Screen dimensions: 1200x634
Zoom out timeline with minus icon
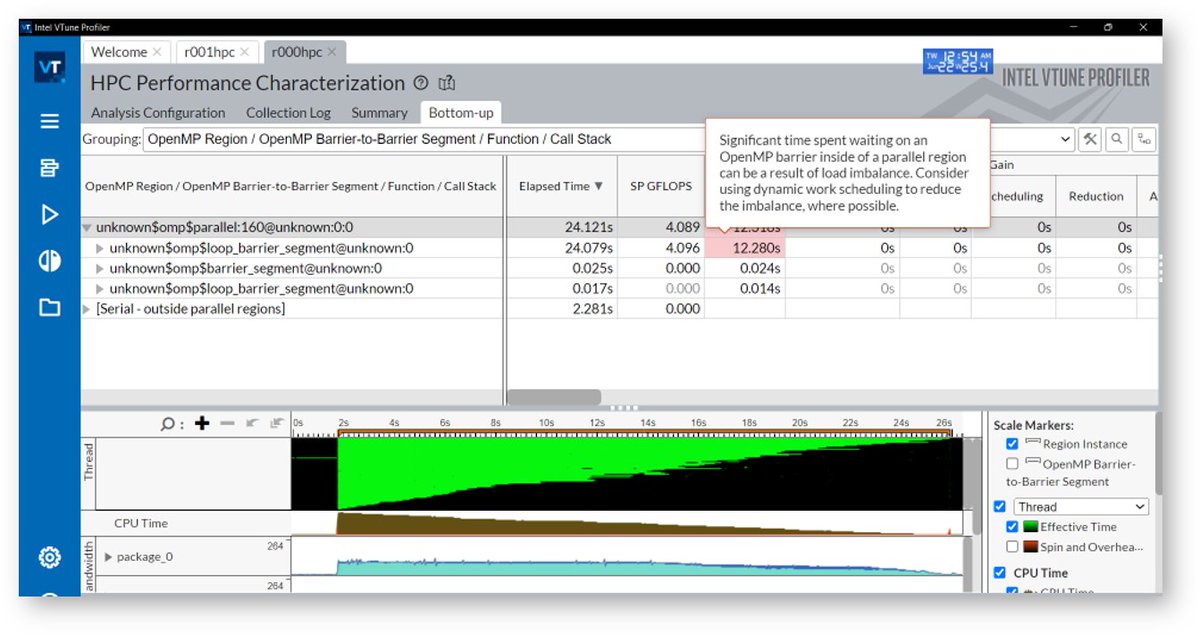point(227,423)
